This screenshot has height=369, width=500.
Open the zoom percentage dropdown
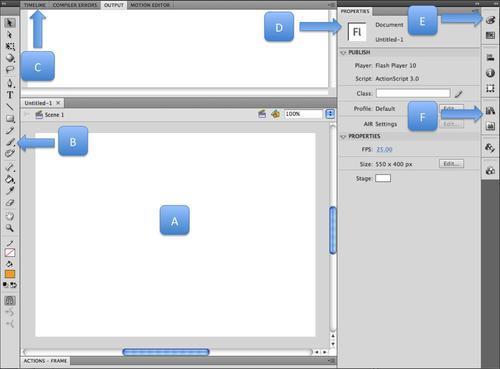click(x=330, y=114)
